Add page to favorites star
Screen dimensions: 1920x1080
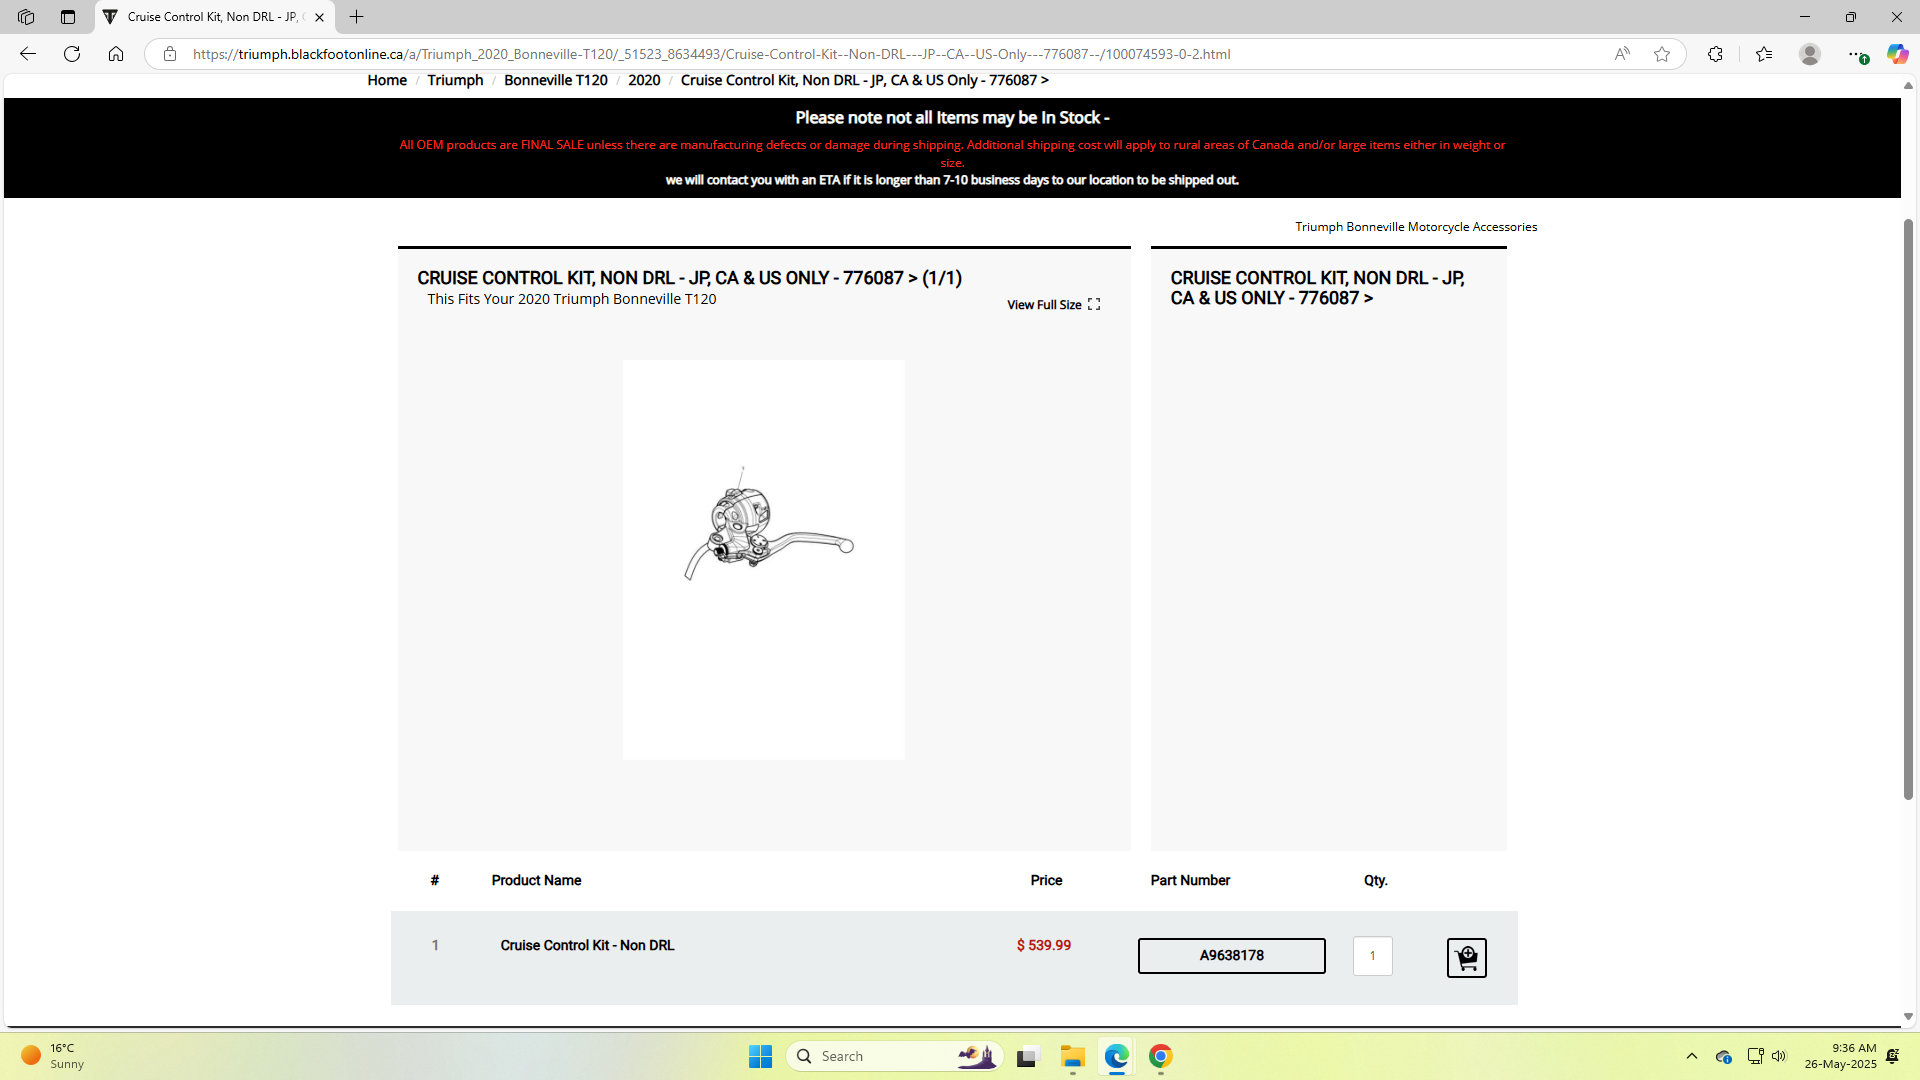[x=1662, y=54]
